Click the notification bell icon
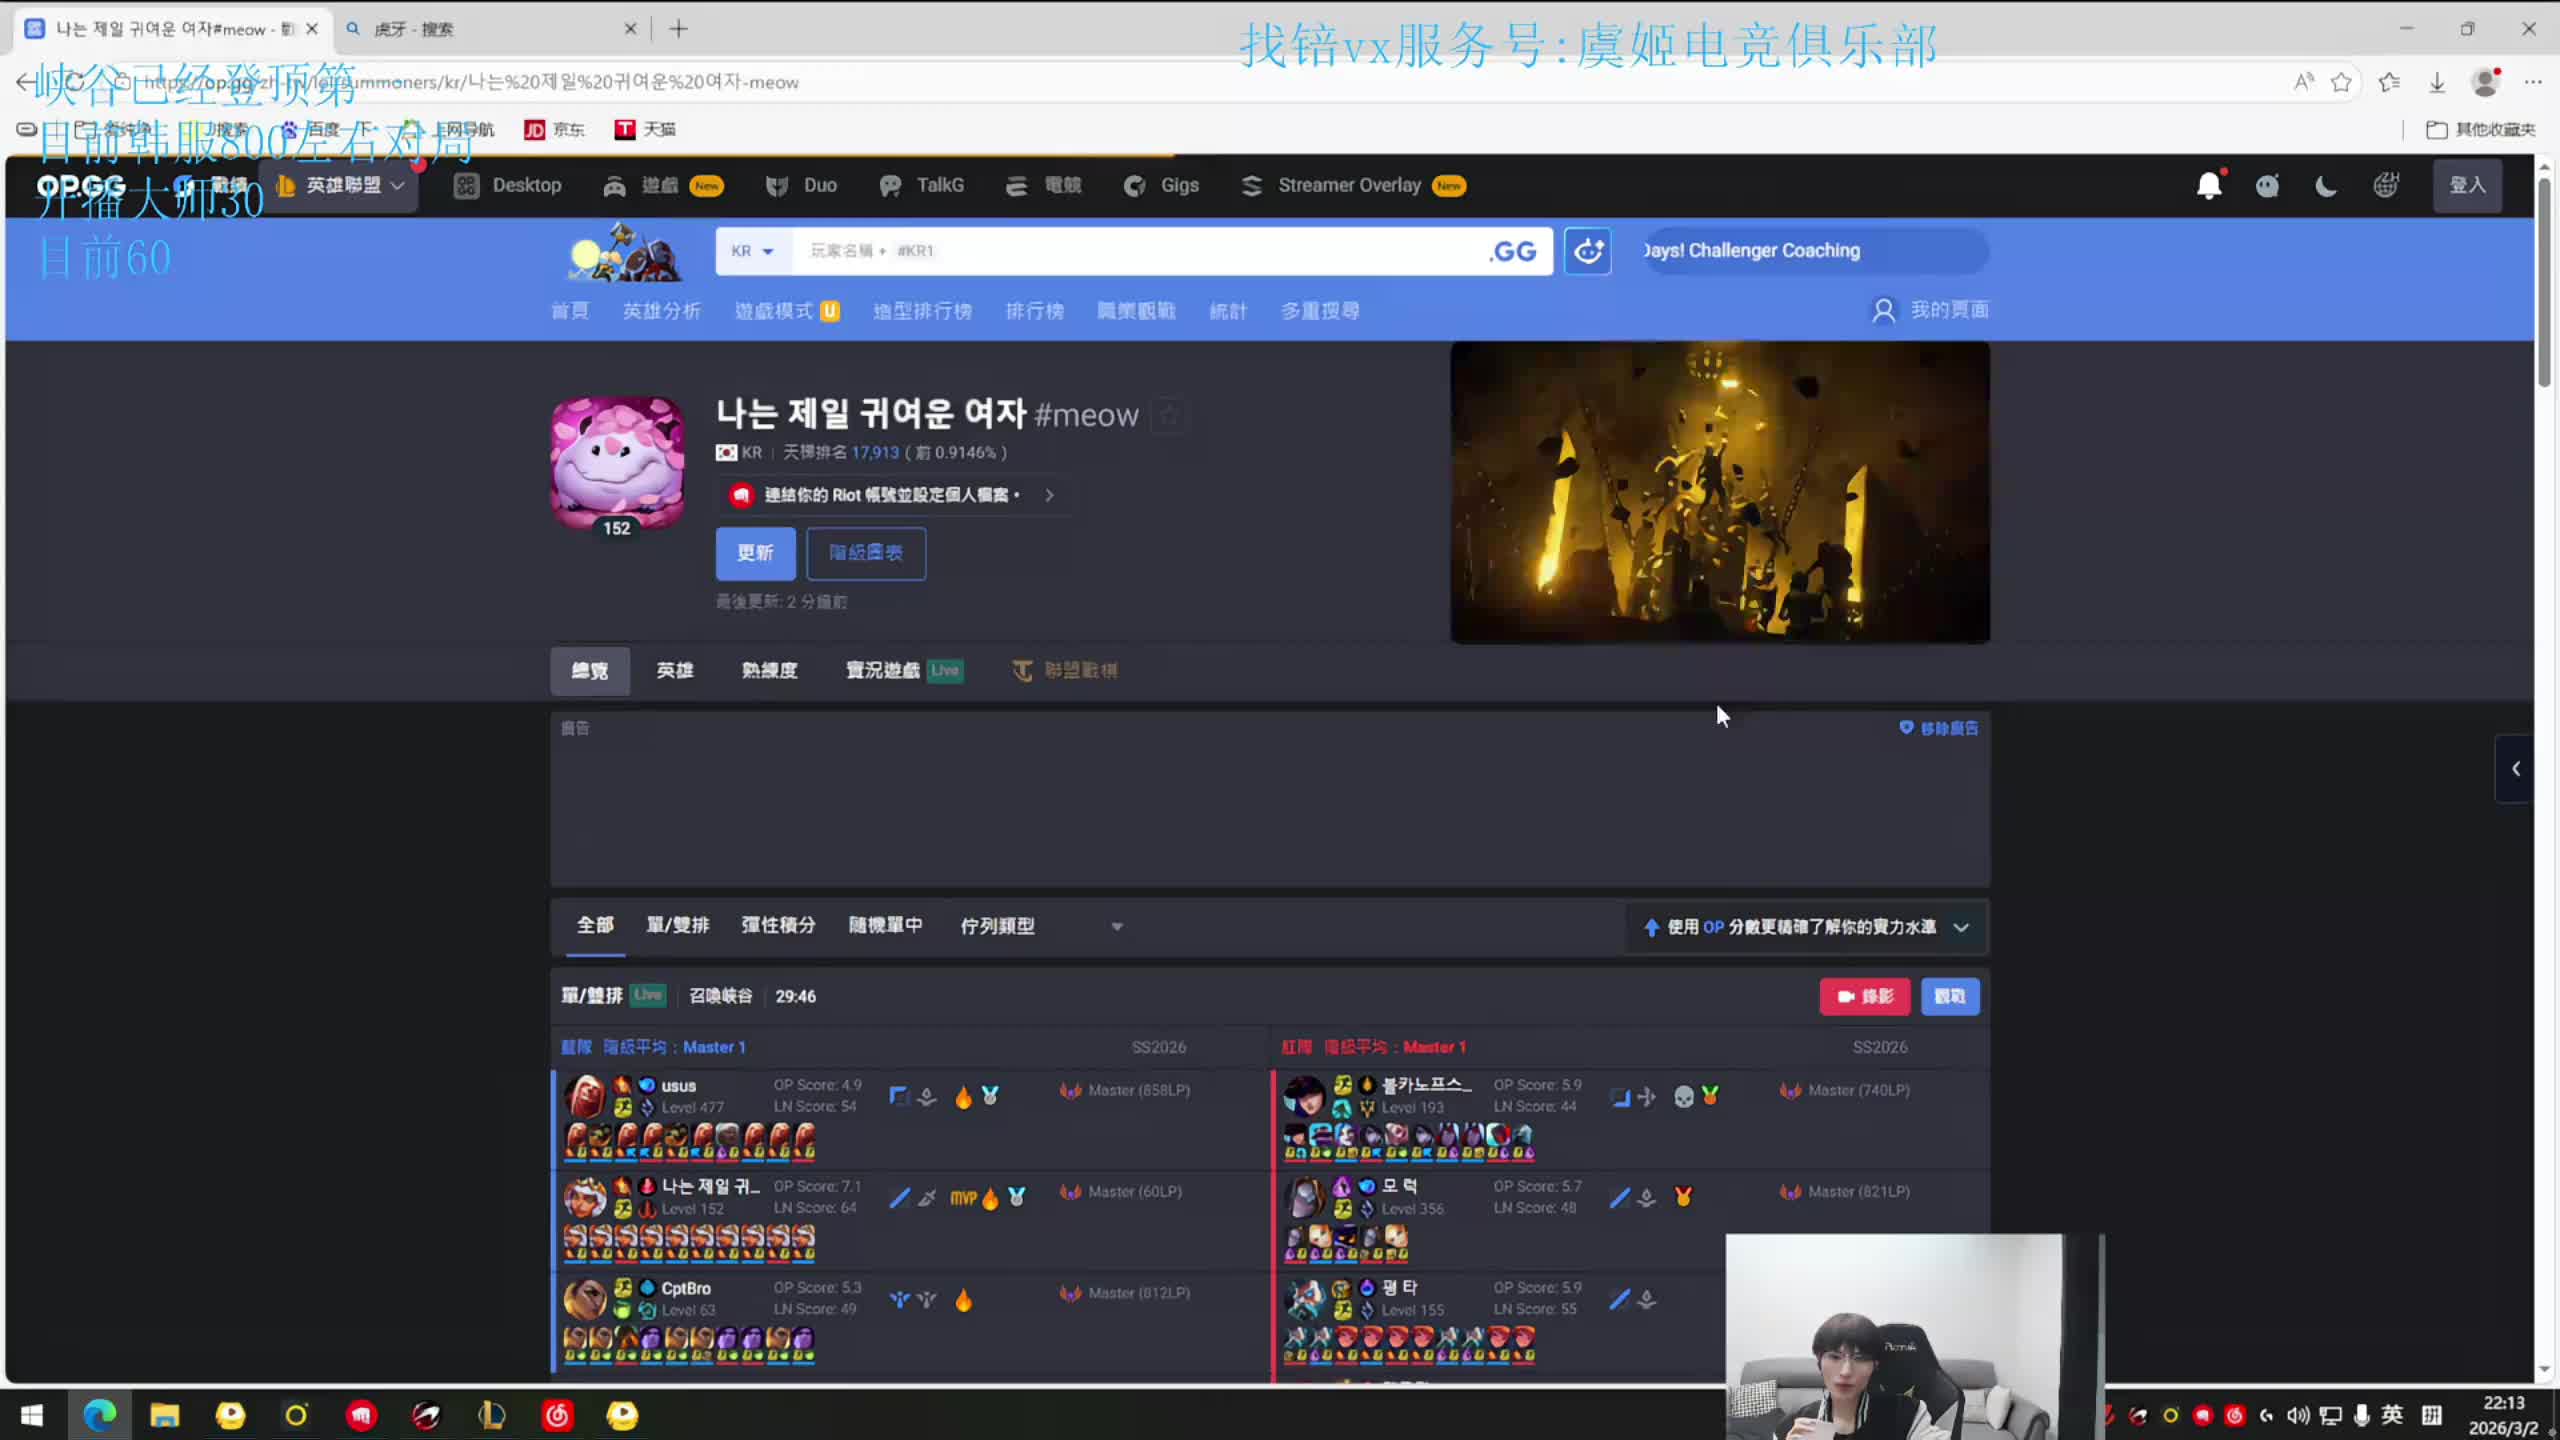 pyautogui.click(x=2208, y=186)
